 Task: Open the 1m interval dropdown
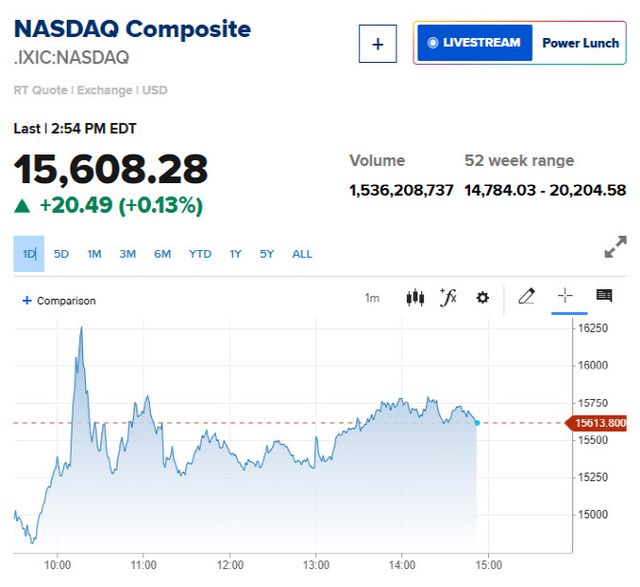coord(372,298)
